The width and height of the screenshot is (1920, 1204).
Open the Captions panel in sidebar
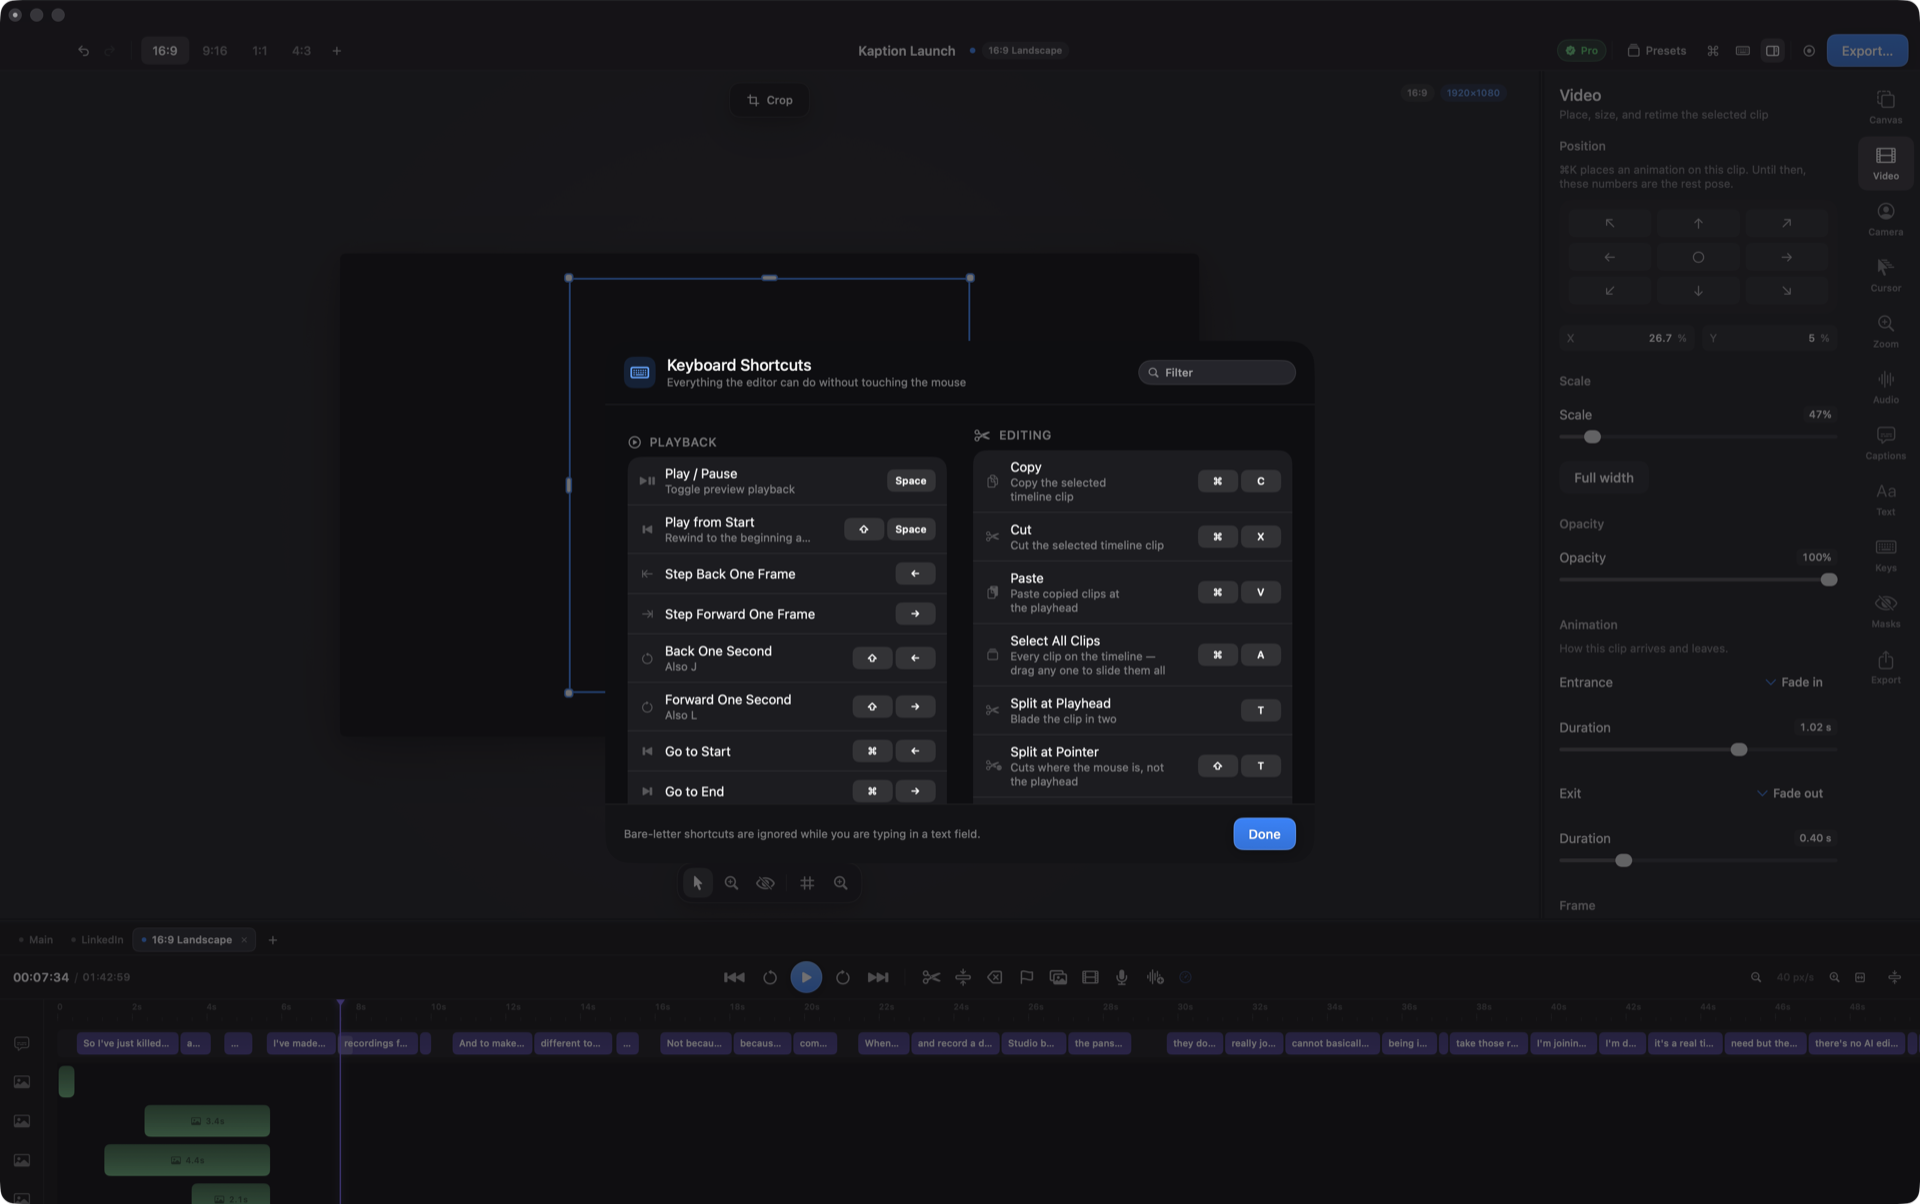[x=1885, y=443]
